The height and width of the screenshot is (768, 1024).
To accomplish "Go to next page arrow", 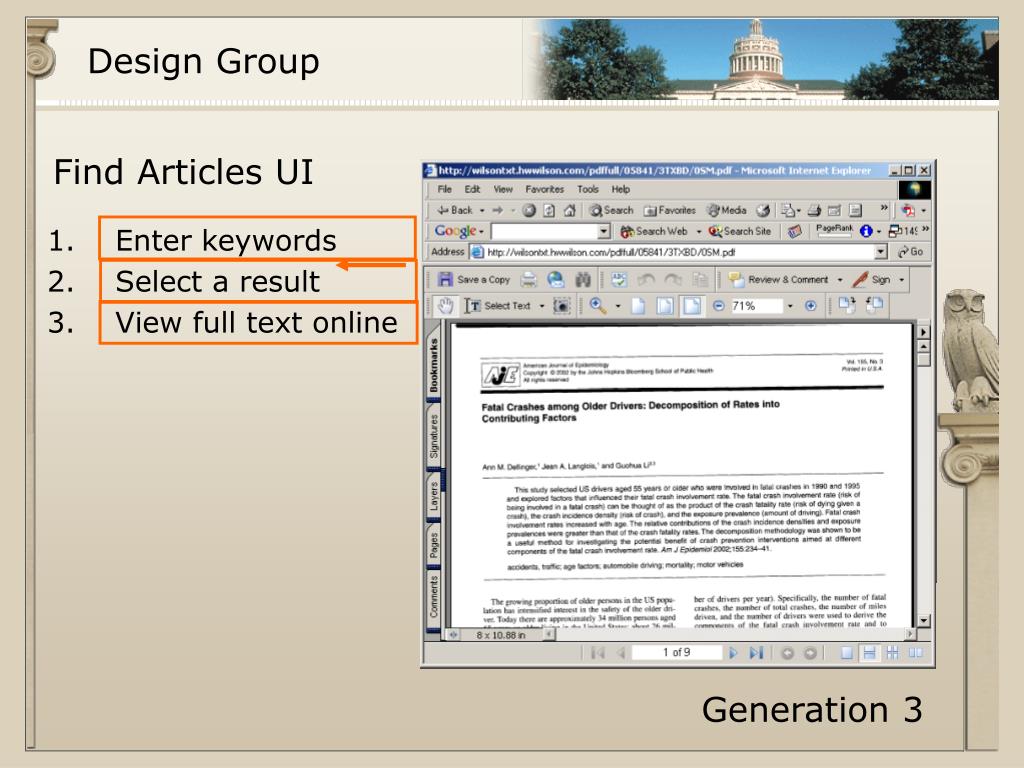I will (733, 652).
